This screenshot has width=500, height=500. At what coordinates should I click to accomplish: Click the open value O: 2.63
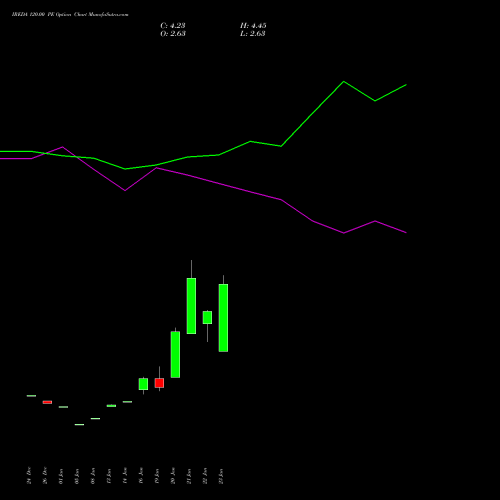(x=173, y=34)
